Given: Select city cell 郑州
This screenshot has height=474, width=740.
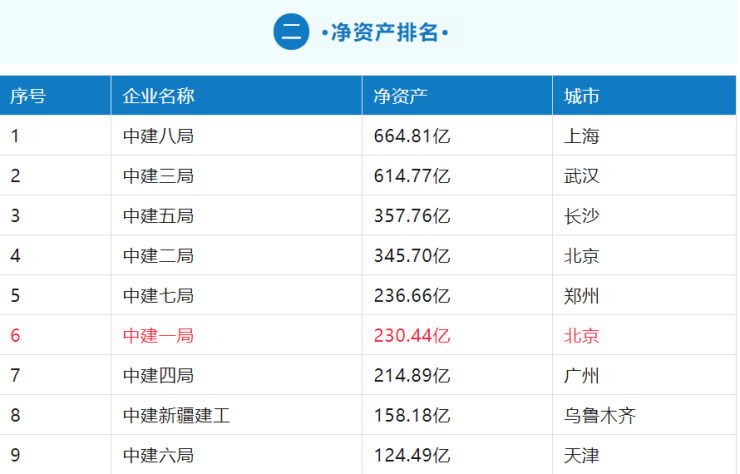Looking at the screenshot, I should click(581, 296).
